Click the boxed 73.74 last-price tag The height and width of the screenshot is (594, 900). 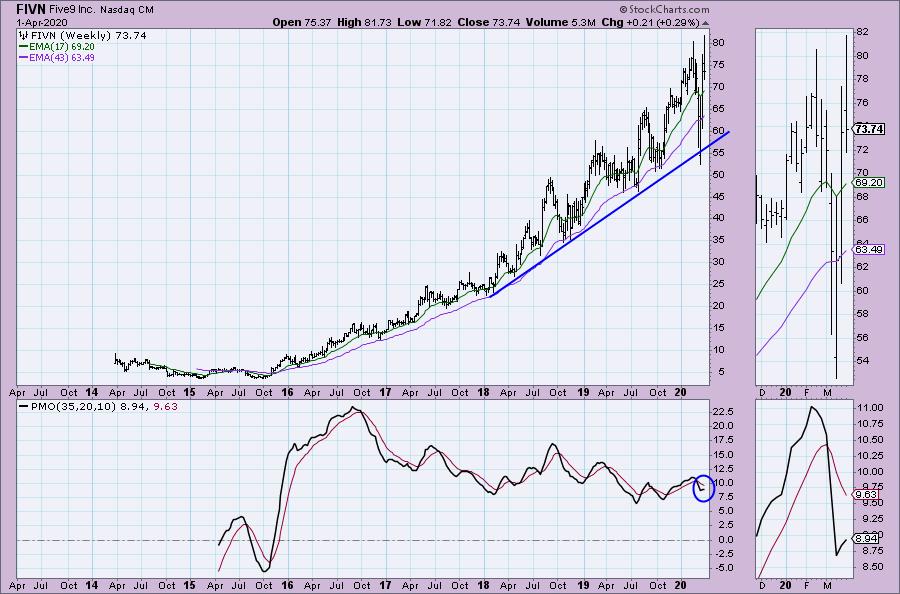869,129
